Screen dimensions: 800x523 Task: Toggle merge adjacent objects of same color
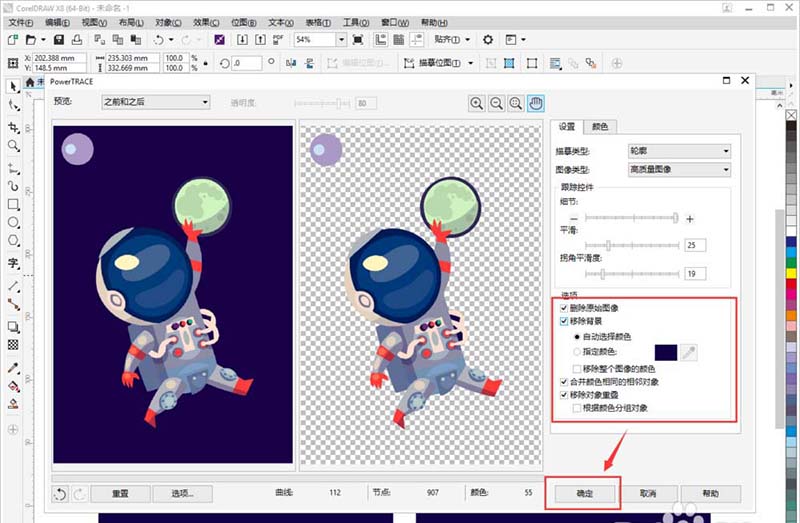[564, 382]
